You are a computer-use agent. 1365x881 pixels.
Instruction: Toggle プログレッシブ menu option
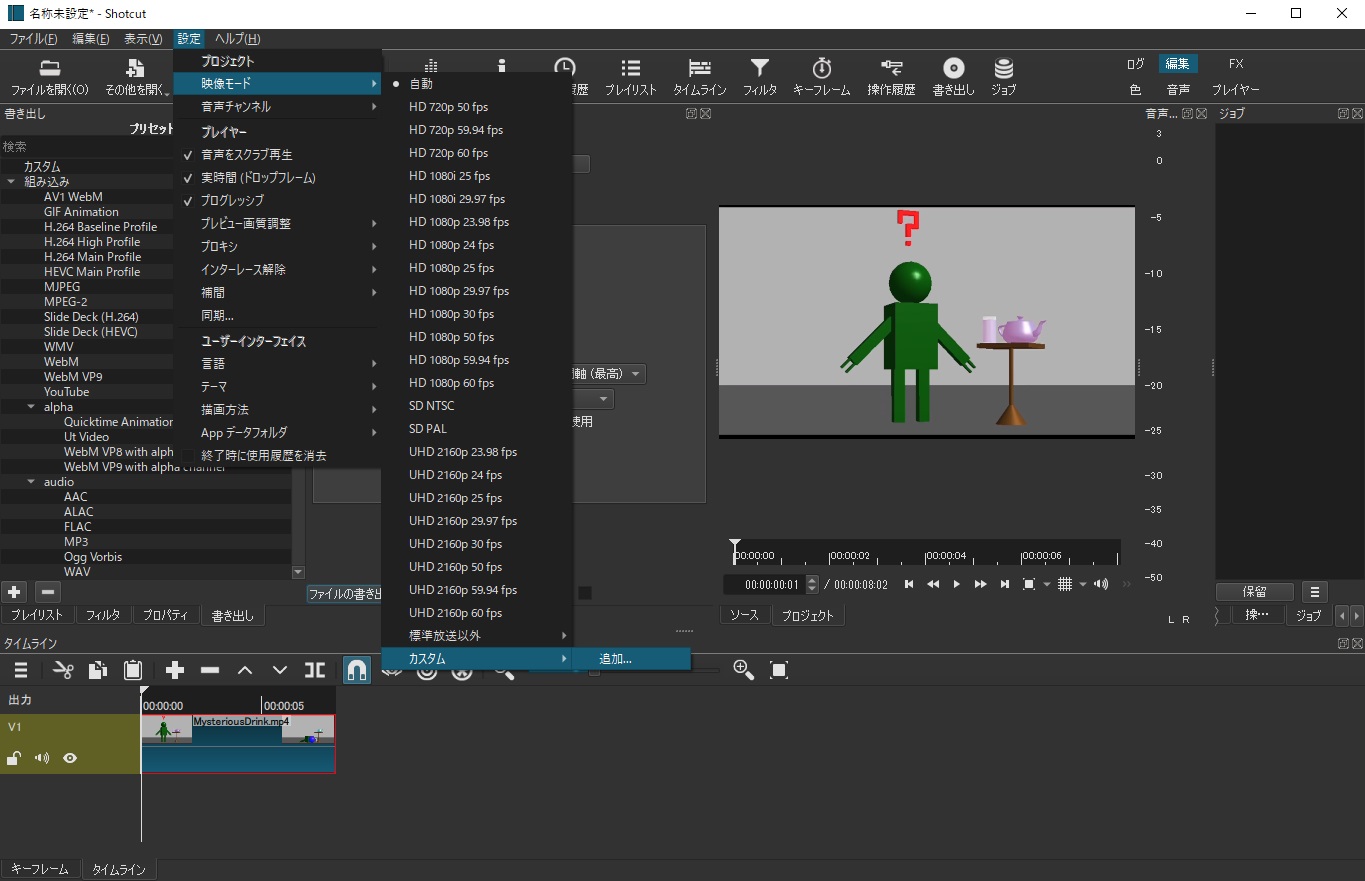tap(277, 201)
